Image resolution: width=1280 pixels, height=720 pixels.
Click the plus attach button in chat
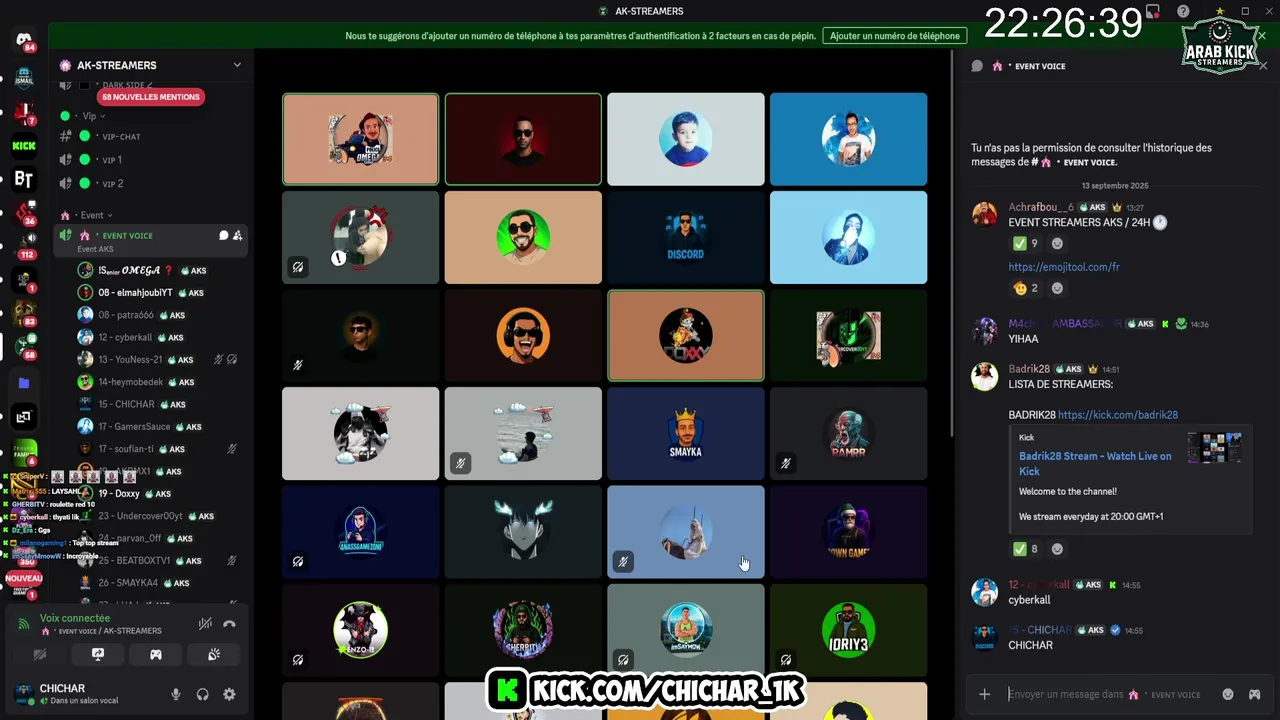(x=985, y=694)
